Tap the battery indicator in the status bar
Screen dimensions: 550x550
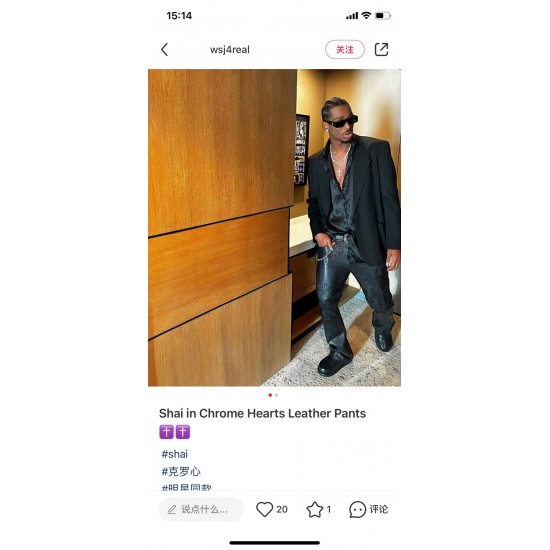pos(383,15)
